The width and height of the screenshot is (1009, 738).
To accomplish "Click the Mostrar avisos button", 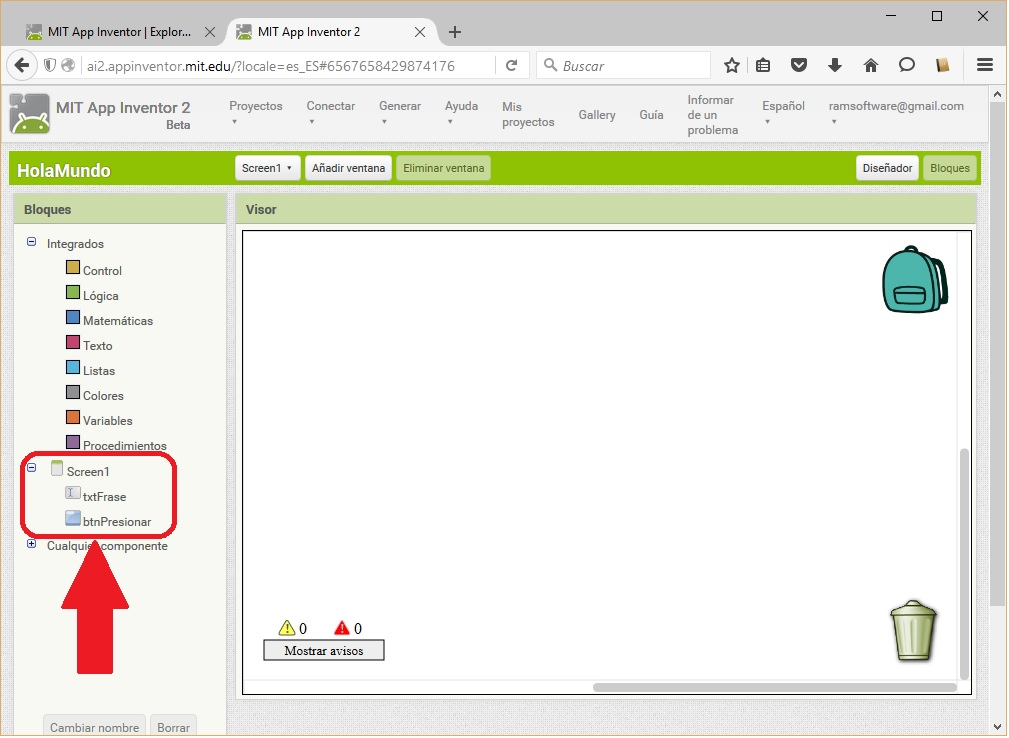I will pyautogui.click(x=323, y=651).
